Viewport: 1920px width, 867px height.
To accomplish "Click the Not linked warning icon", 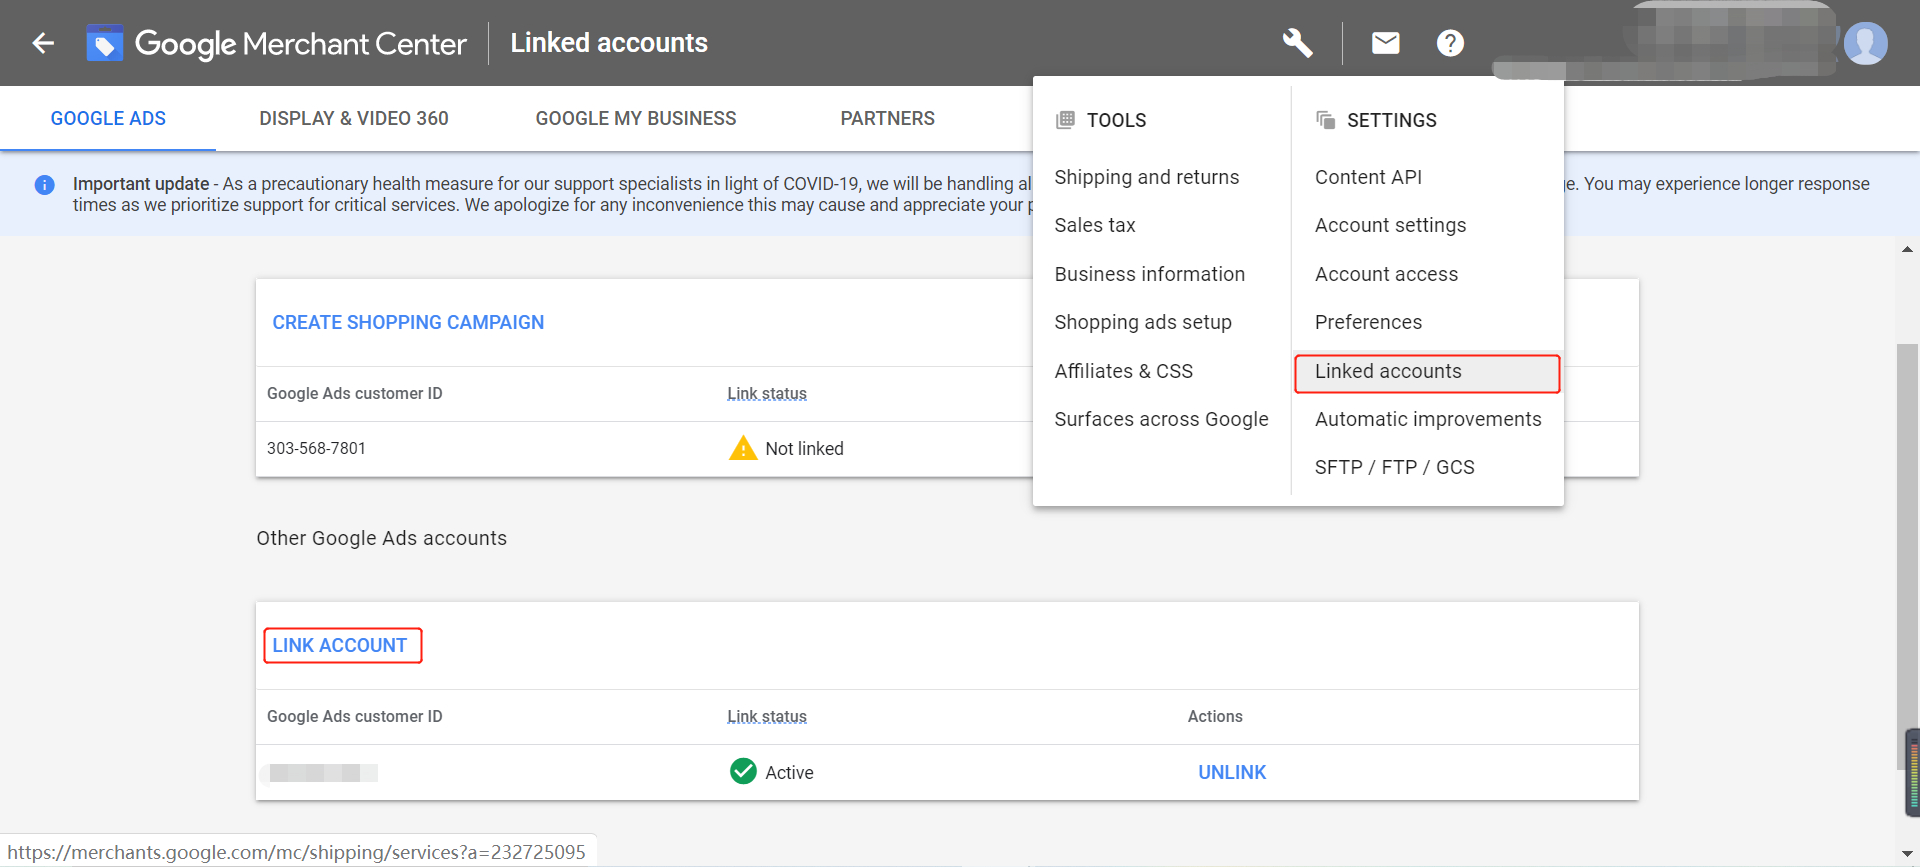I will tap(743, 448).
